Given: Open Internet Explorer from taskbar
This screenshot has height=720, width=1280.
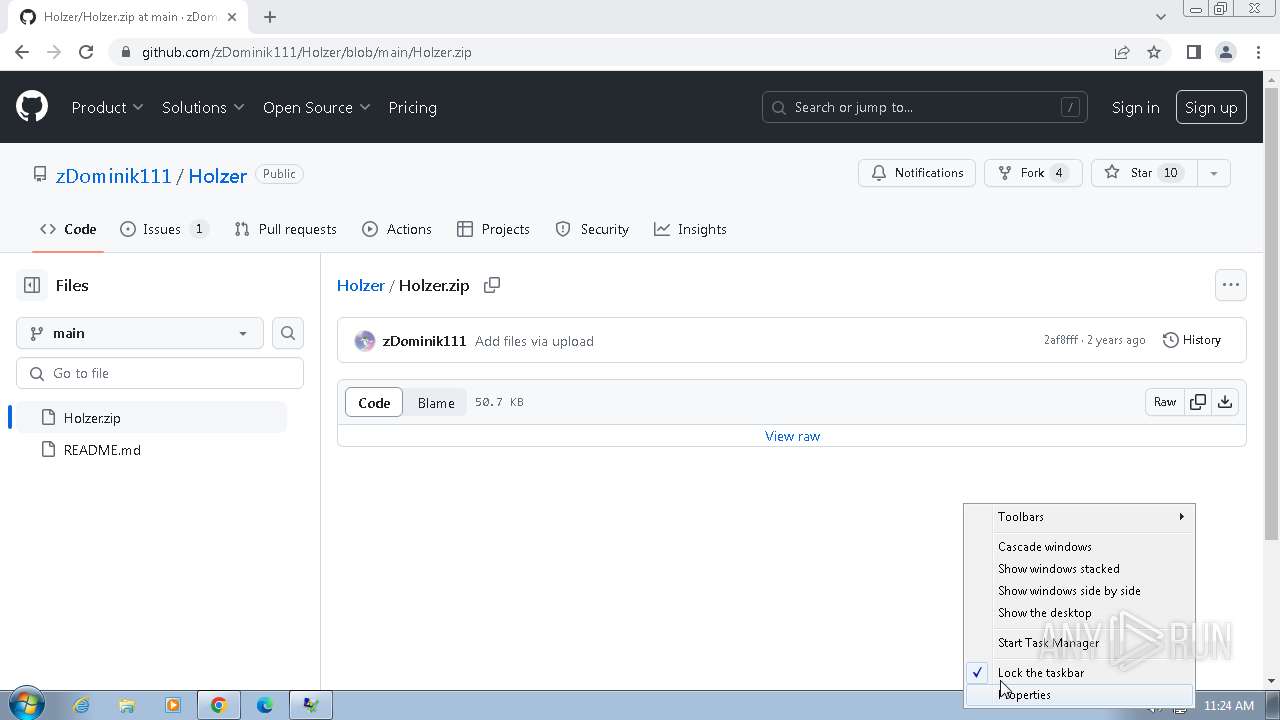Looking at the screenshot, I should tap(81, 705).
